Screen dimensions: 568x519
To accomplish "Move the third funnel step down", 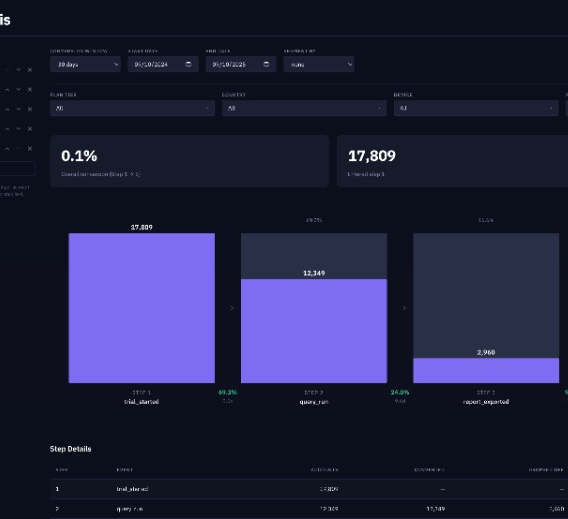I will (x=18, y=109).
